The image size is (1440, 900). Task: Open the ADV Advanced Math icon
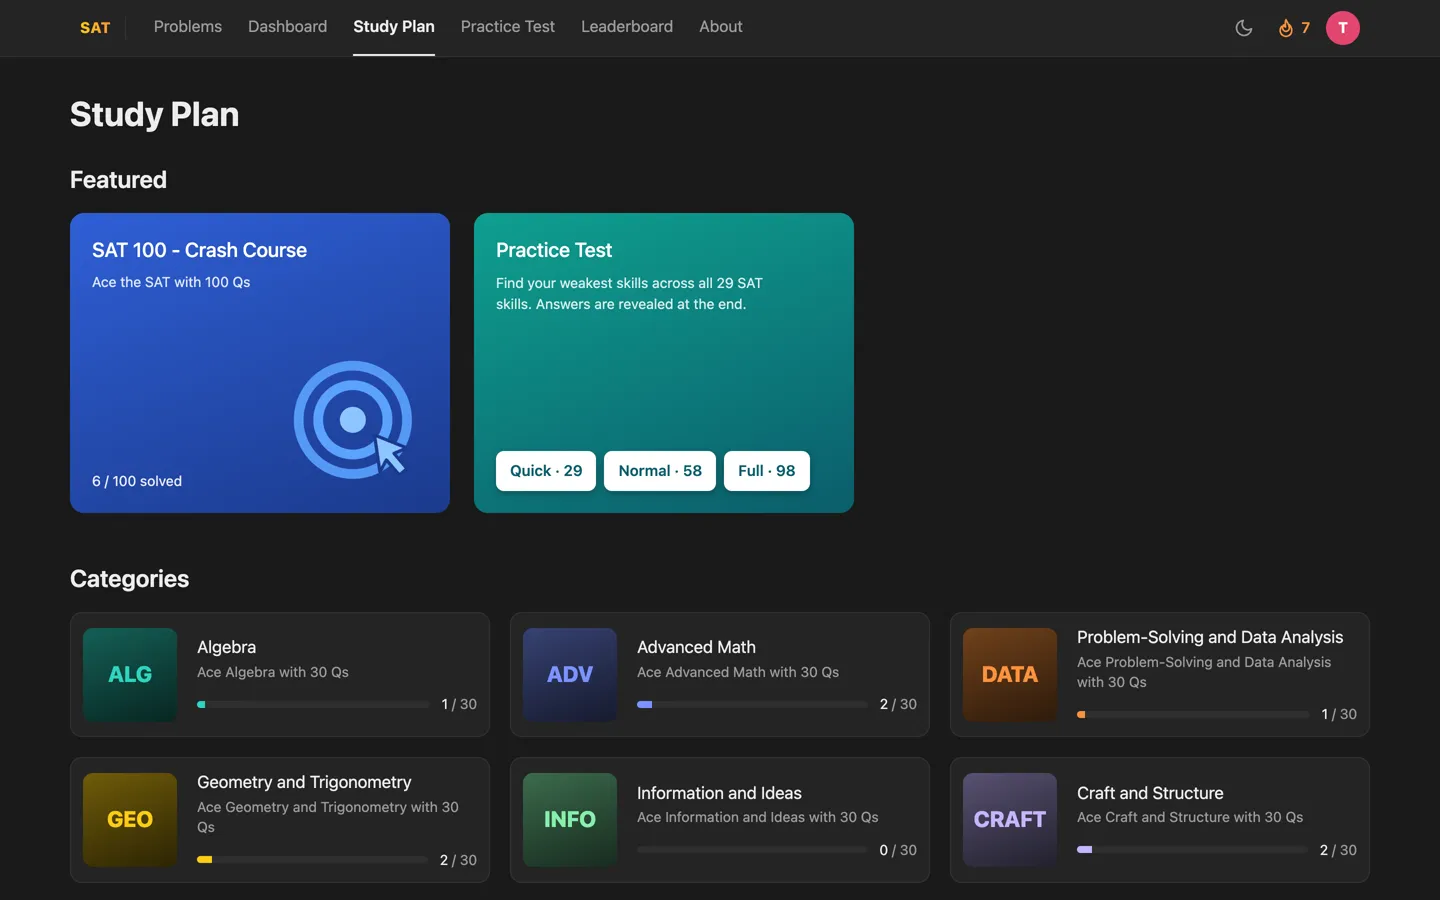(x=570, y=675)
